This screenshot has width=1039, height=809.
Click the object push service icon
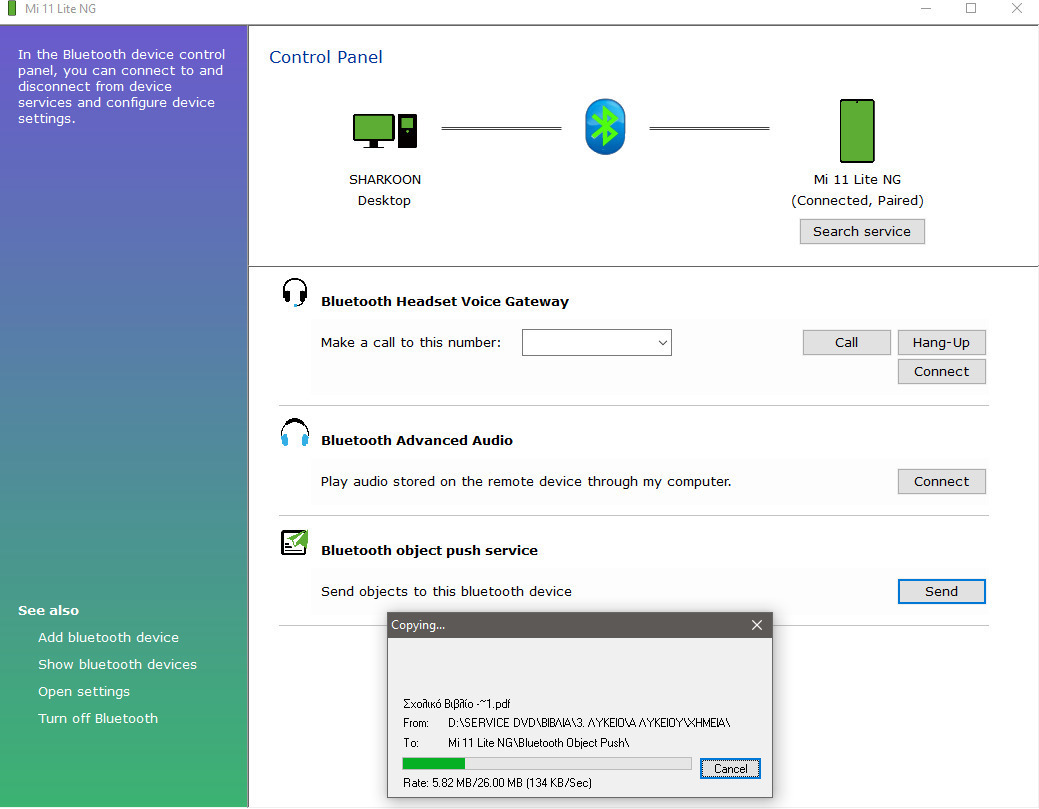coord(294,542)
